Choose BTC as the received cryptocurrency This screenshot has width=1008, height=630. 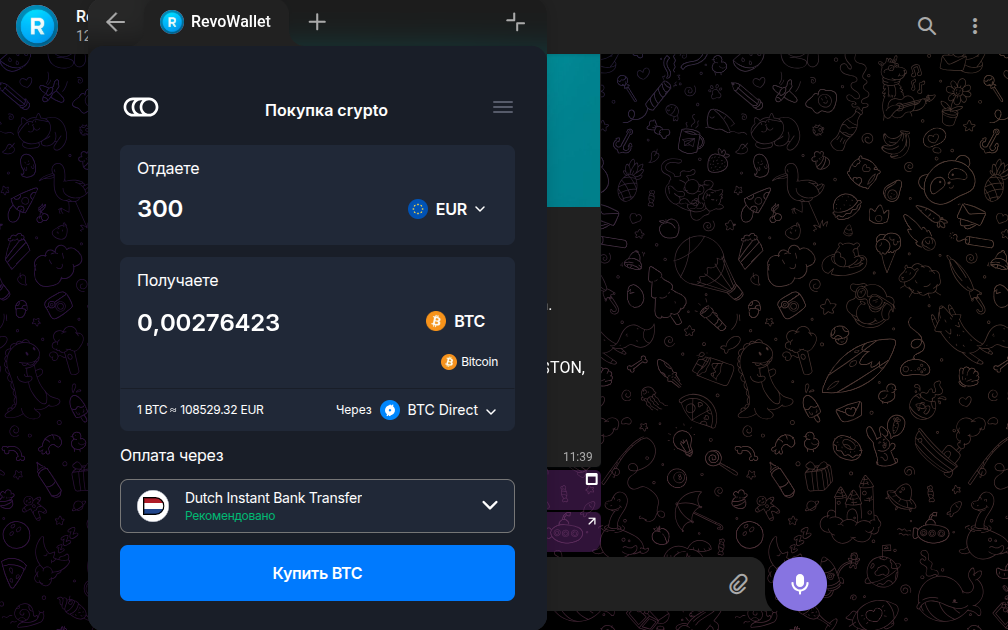[456, 321]
